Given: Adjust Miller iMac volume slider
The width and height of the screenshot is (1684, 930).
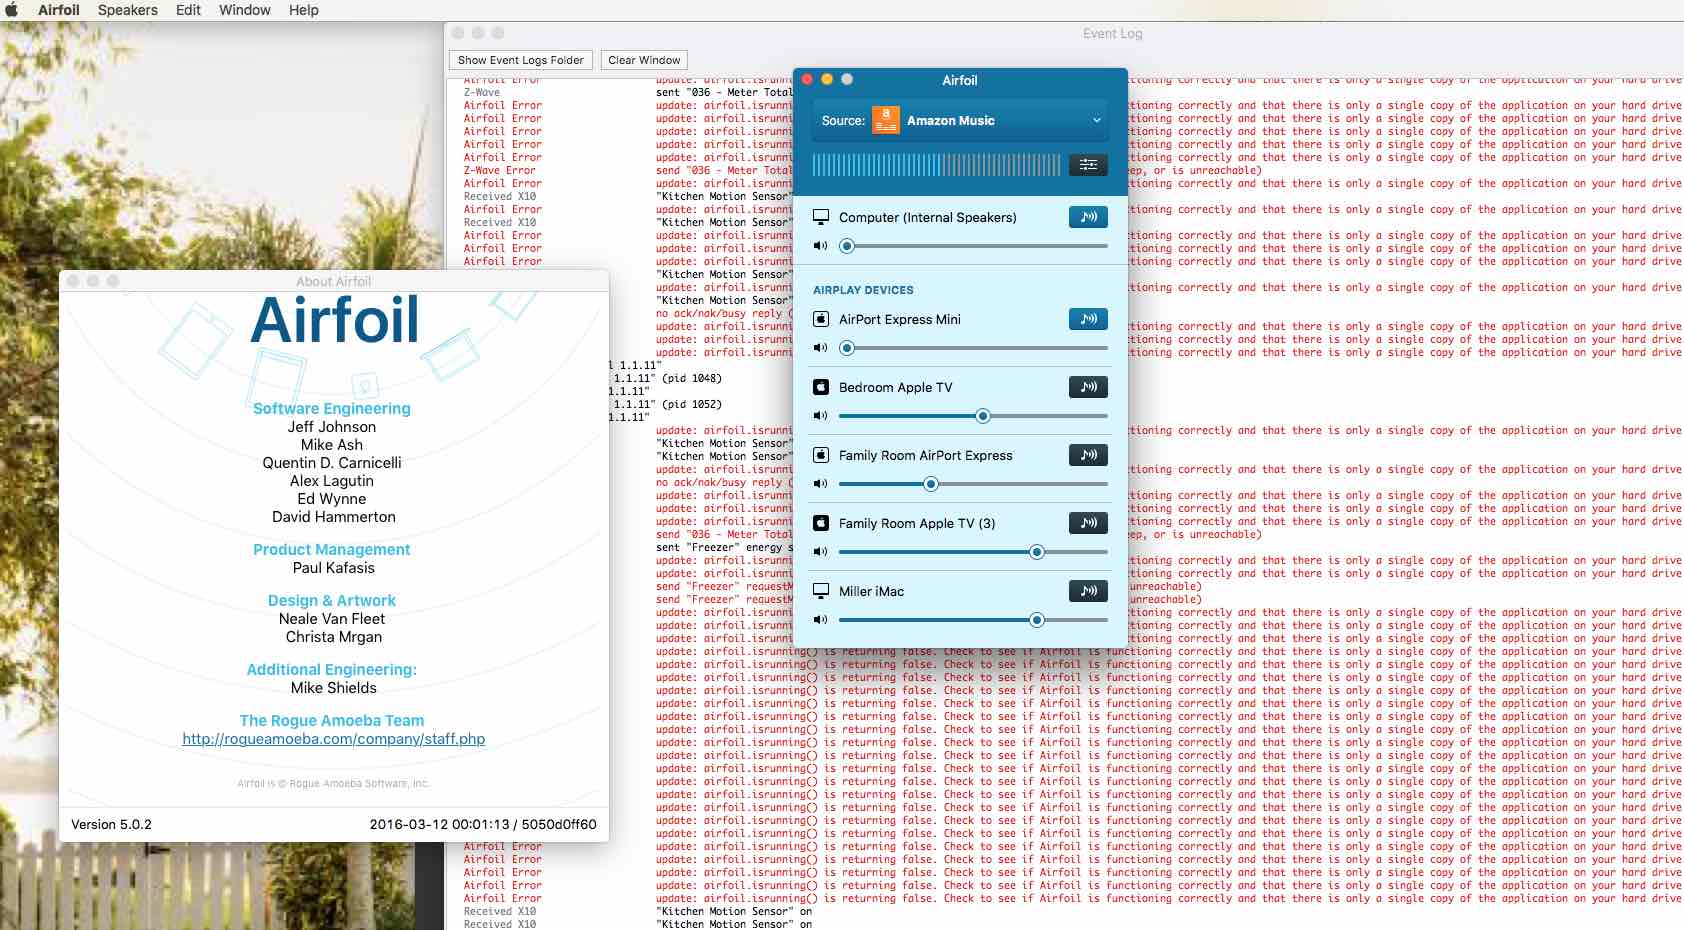Looking at the screenshot, I should coord(973,620).
